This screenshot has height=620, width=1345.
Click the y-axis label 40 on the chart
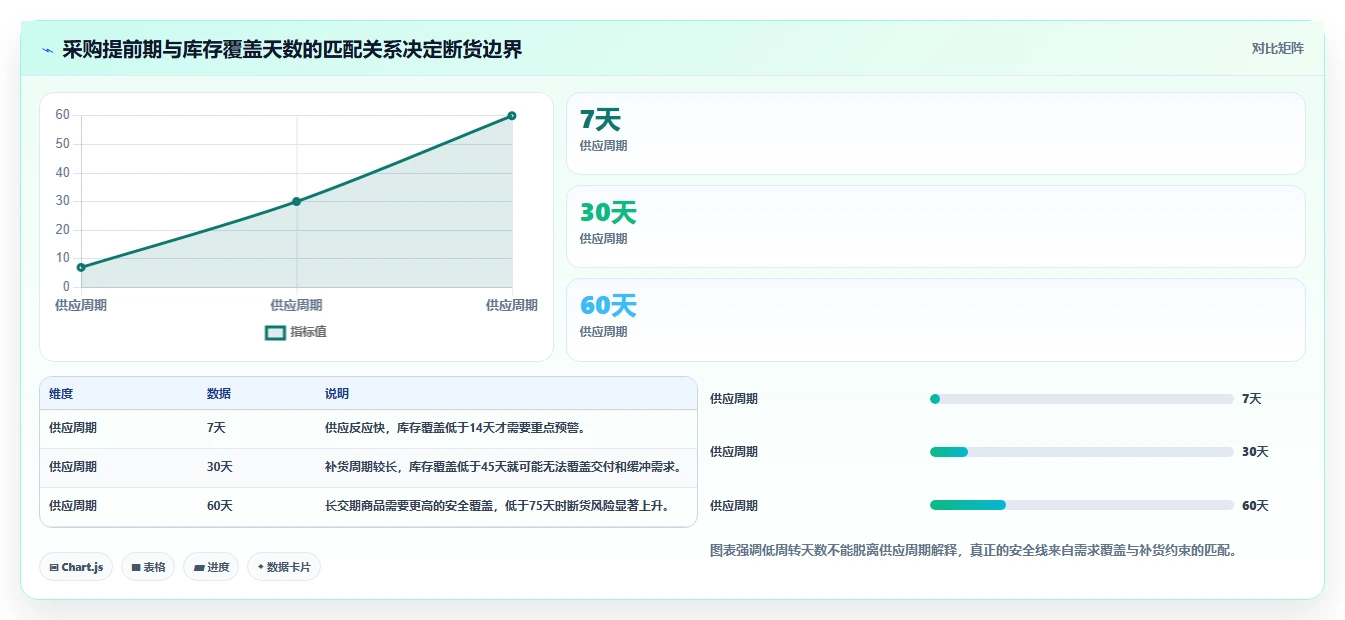pyautogui.click(x=62, y=172)
